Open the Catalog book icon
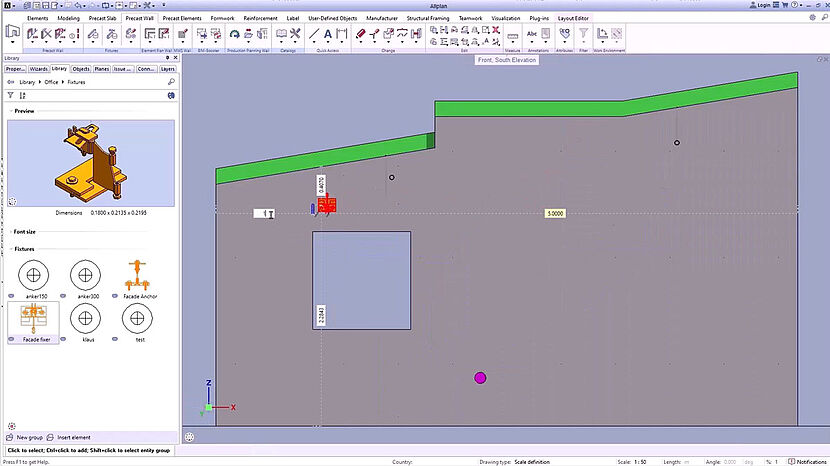This screenshot has height=466, width=830. click(x=282, y=34)
